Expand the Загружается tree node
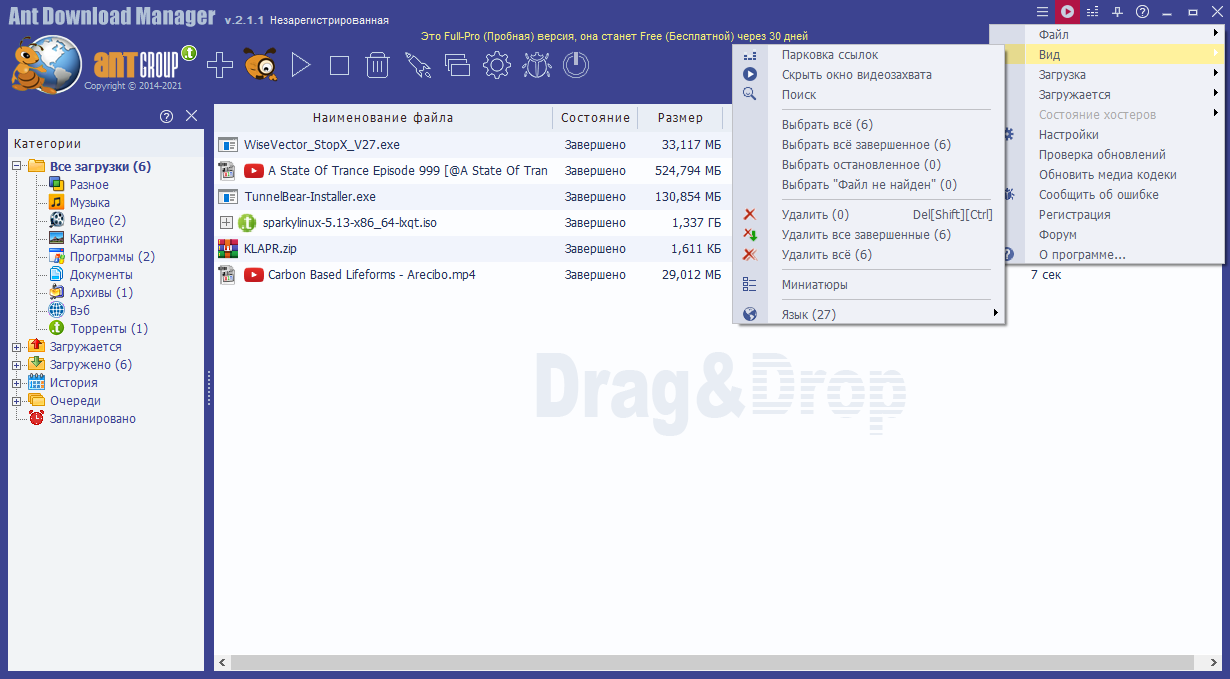 [x=17, y=346]
